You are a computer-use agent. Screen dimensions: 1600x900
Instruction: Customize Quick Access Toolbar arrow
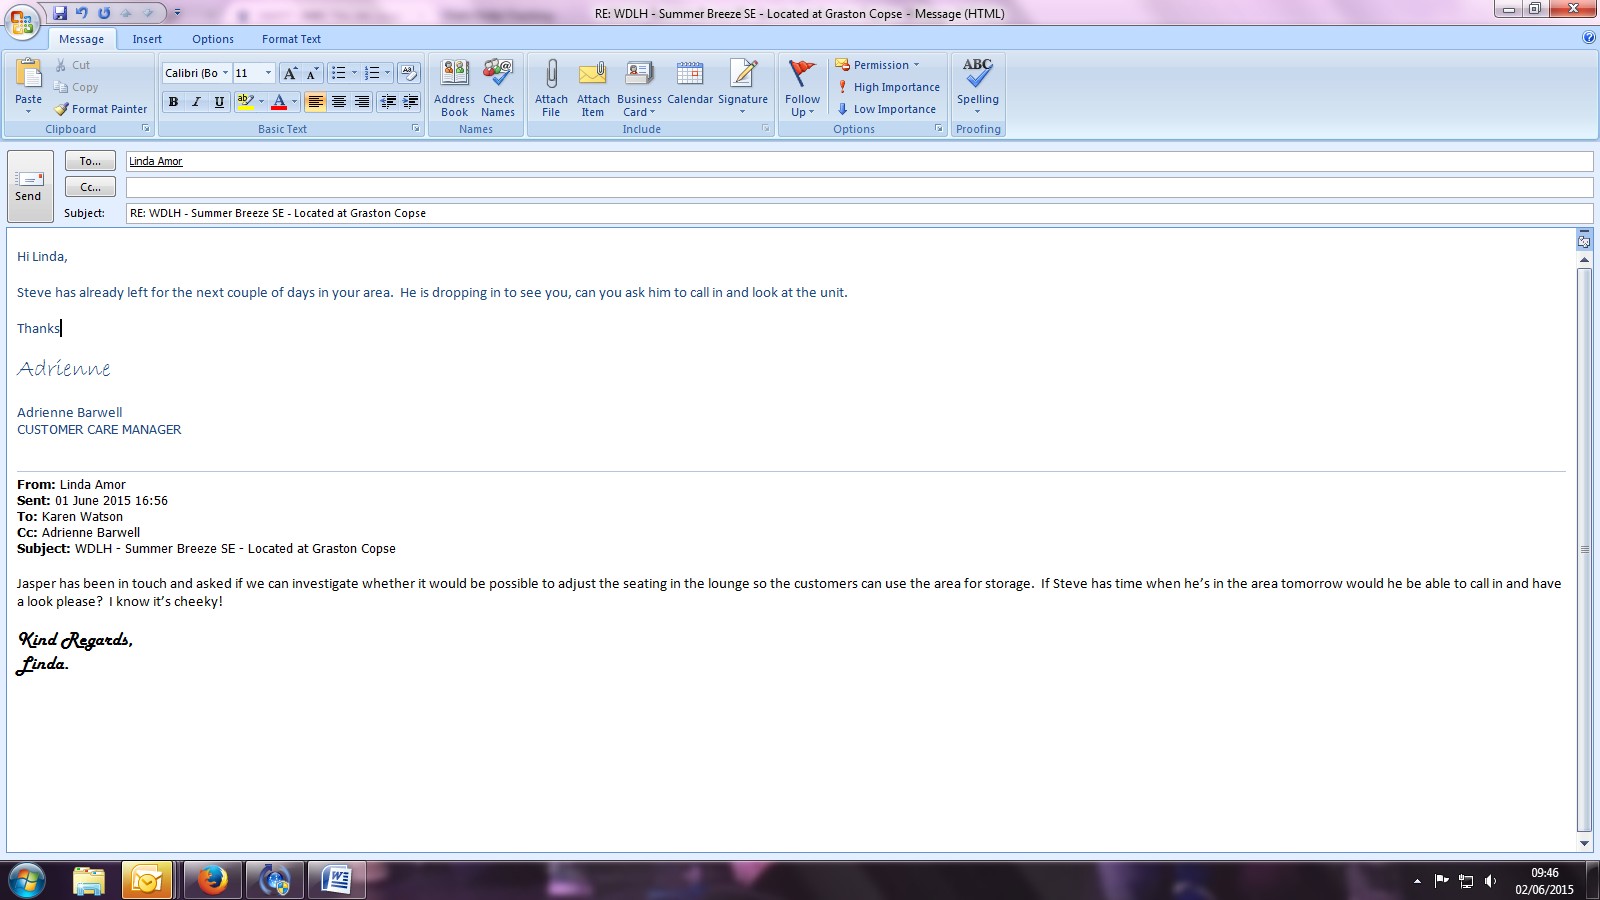point(177,13)
